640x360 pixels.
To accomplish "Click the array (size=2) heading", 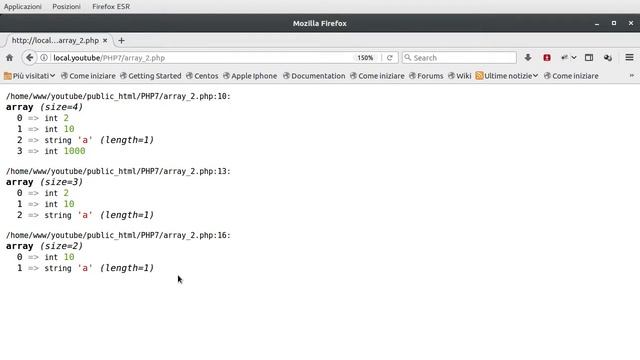I will click(44, 246).
